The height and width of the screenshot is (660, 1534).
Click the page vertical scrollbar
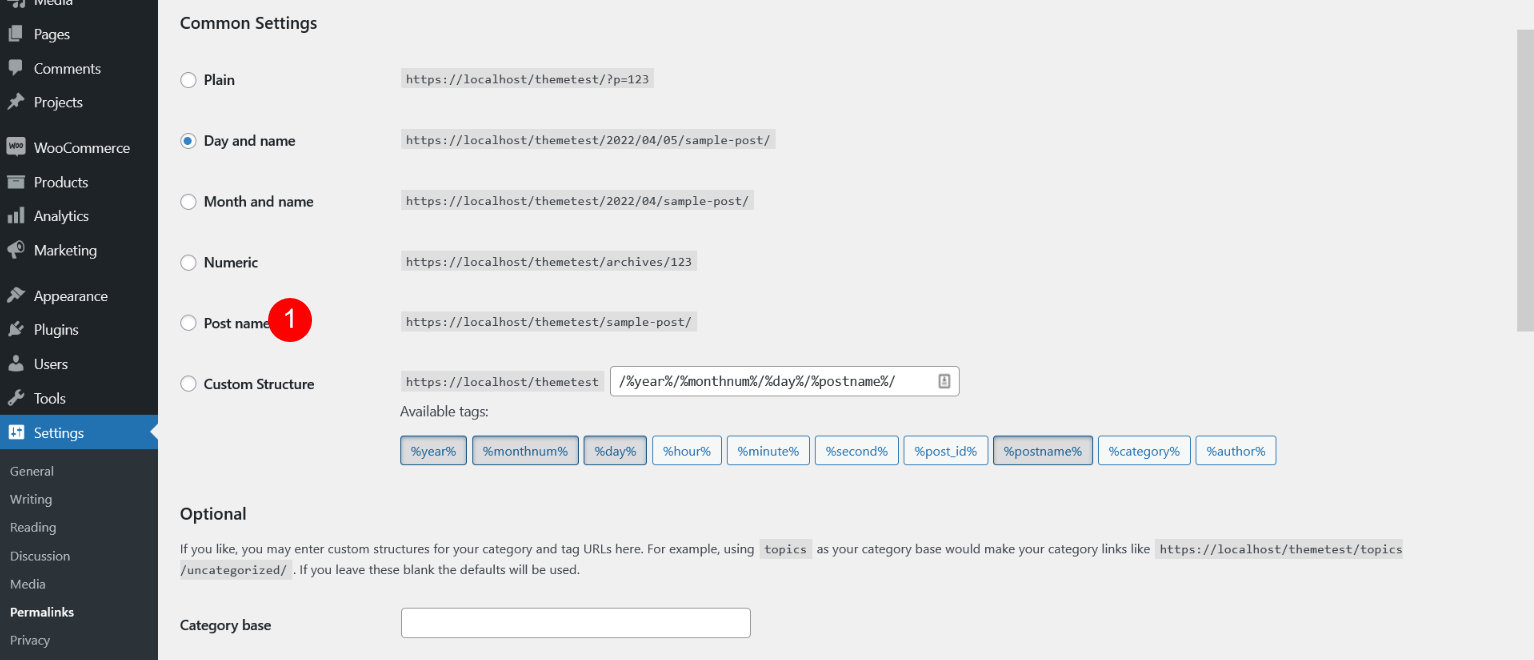[x=1524, y=180]
